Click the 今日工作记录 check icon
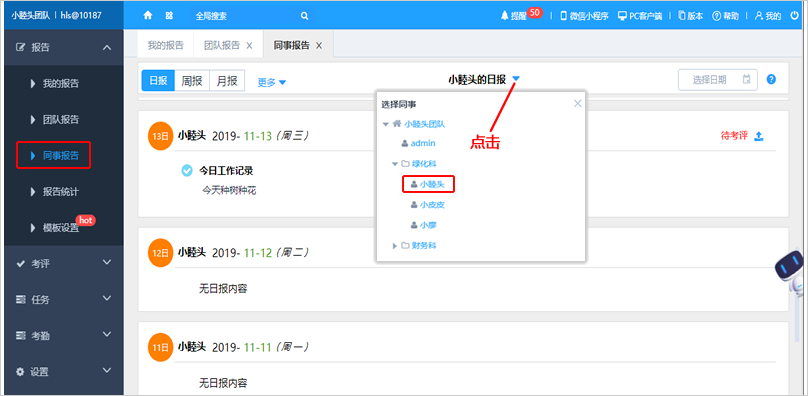 (x=187, y=171)
